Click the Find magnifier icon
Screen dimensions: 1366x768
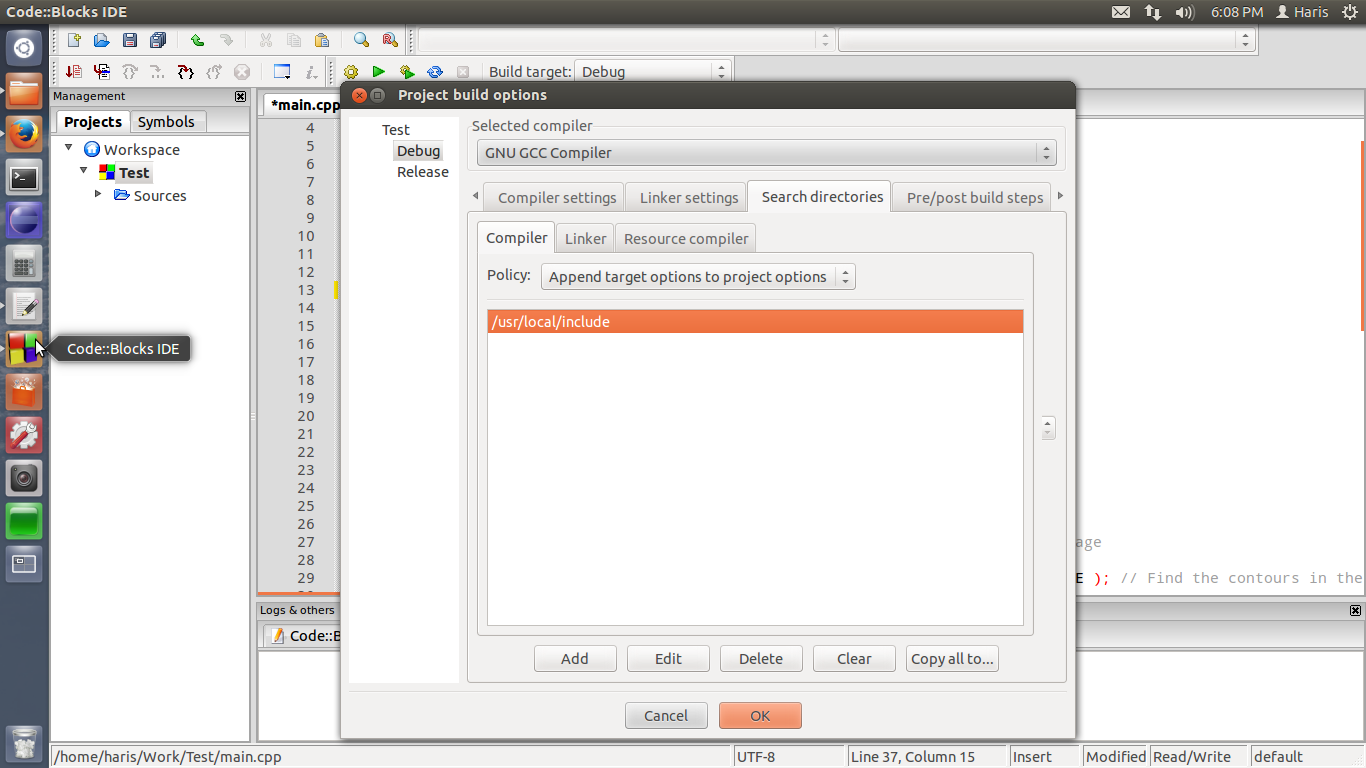coord(361,40)
